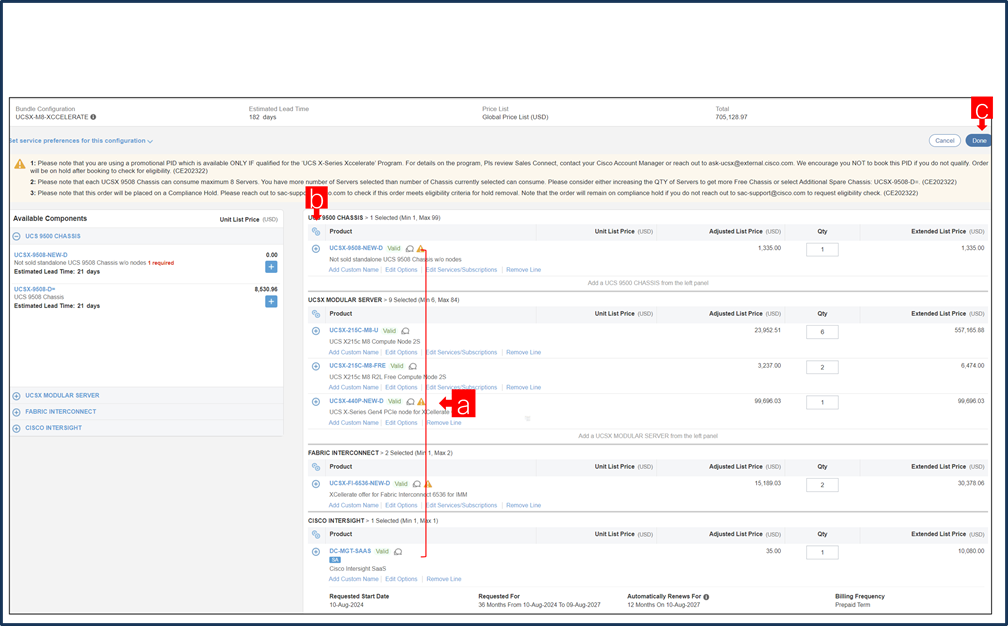Click the Prepaid Term billing frequency value
Screen dimensions: 1008x626
point(852,605)
